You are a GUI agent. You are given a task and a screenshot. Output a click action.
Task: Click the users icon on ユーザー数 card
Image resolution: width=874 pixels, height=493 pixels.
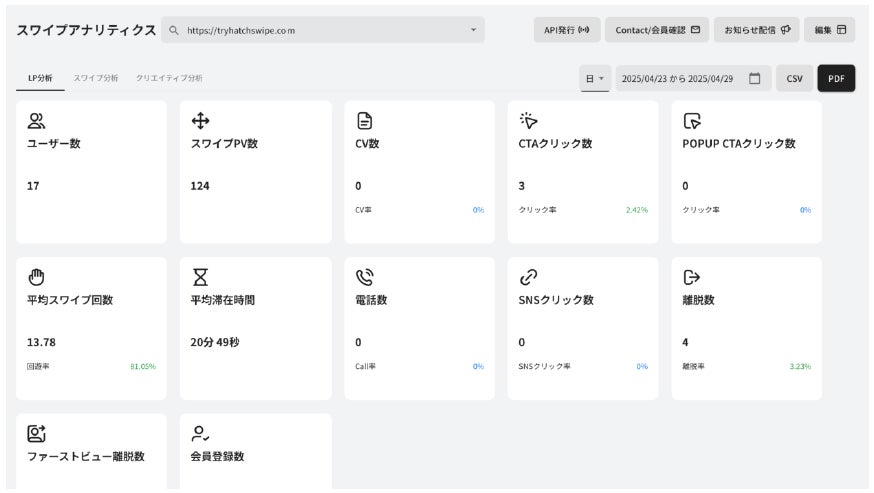click(x=36, y=121)
